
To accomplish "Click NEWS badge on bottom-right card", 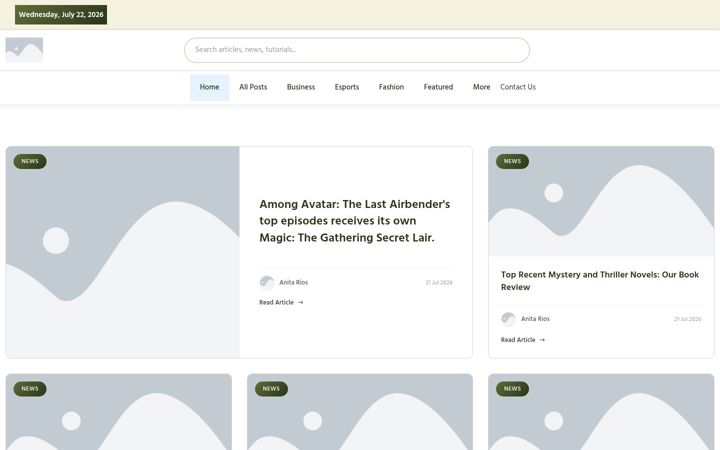I will [x=512, y=388].
